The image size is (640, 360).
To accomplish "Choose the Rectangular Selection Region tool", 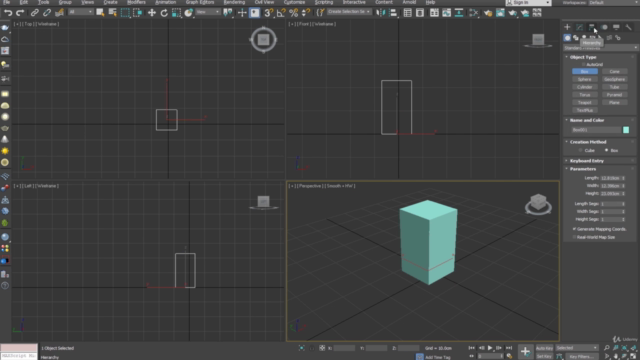I will click(x=125, y=13).
